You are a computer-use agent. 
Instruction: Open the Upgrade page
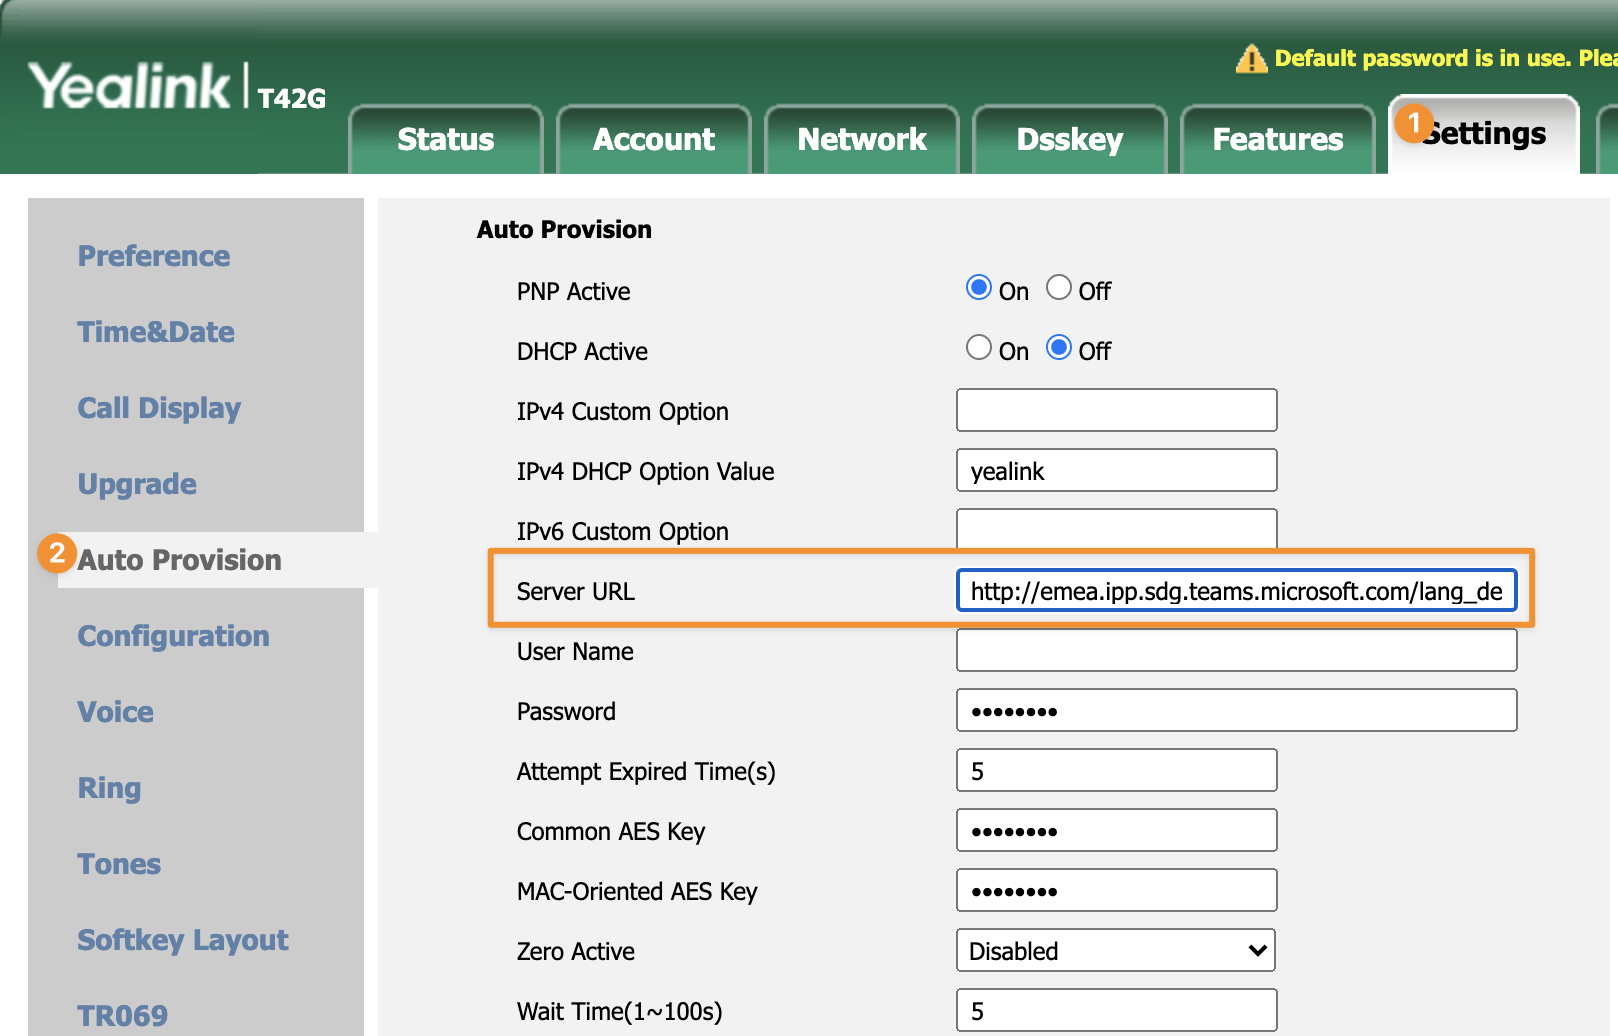(x=137, y=484)
